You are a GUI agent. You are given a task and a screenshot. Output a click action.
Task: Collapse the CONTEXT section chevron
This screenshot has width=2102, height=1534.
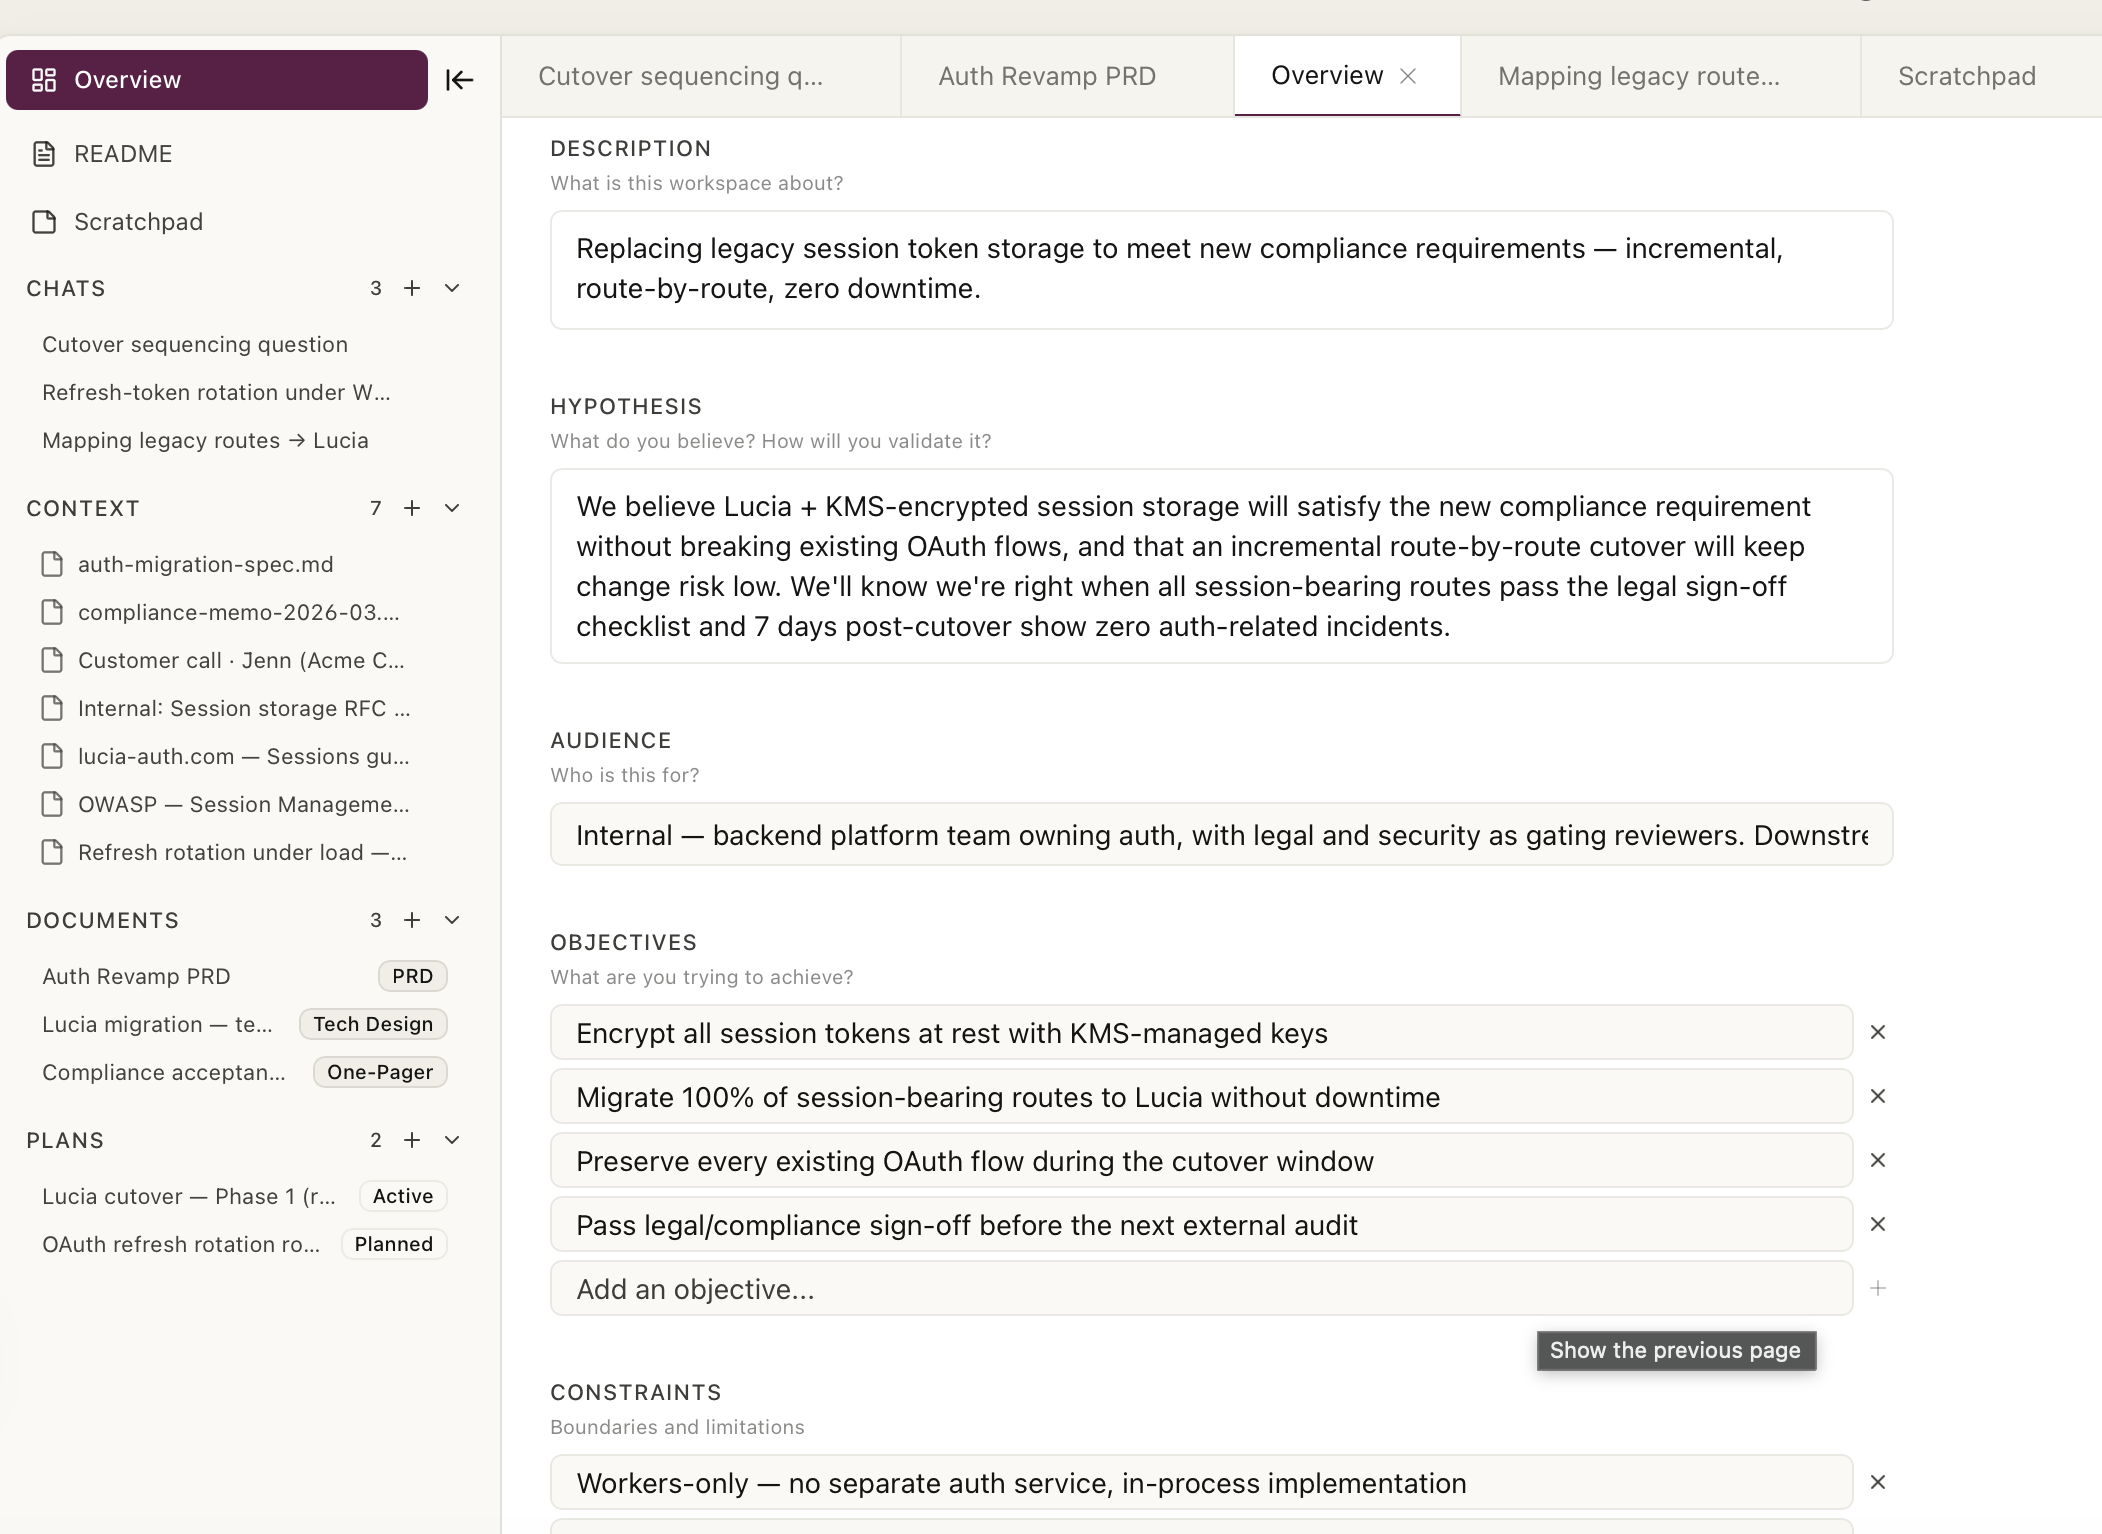pos(452,508)
